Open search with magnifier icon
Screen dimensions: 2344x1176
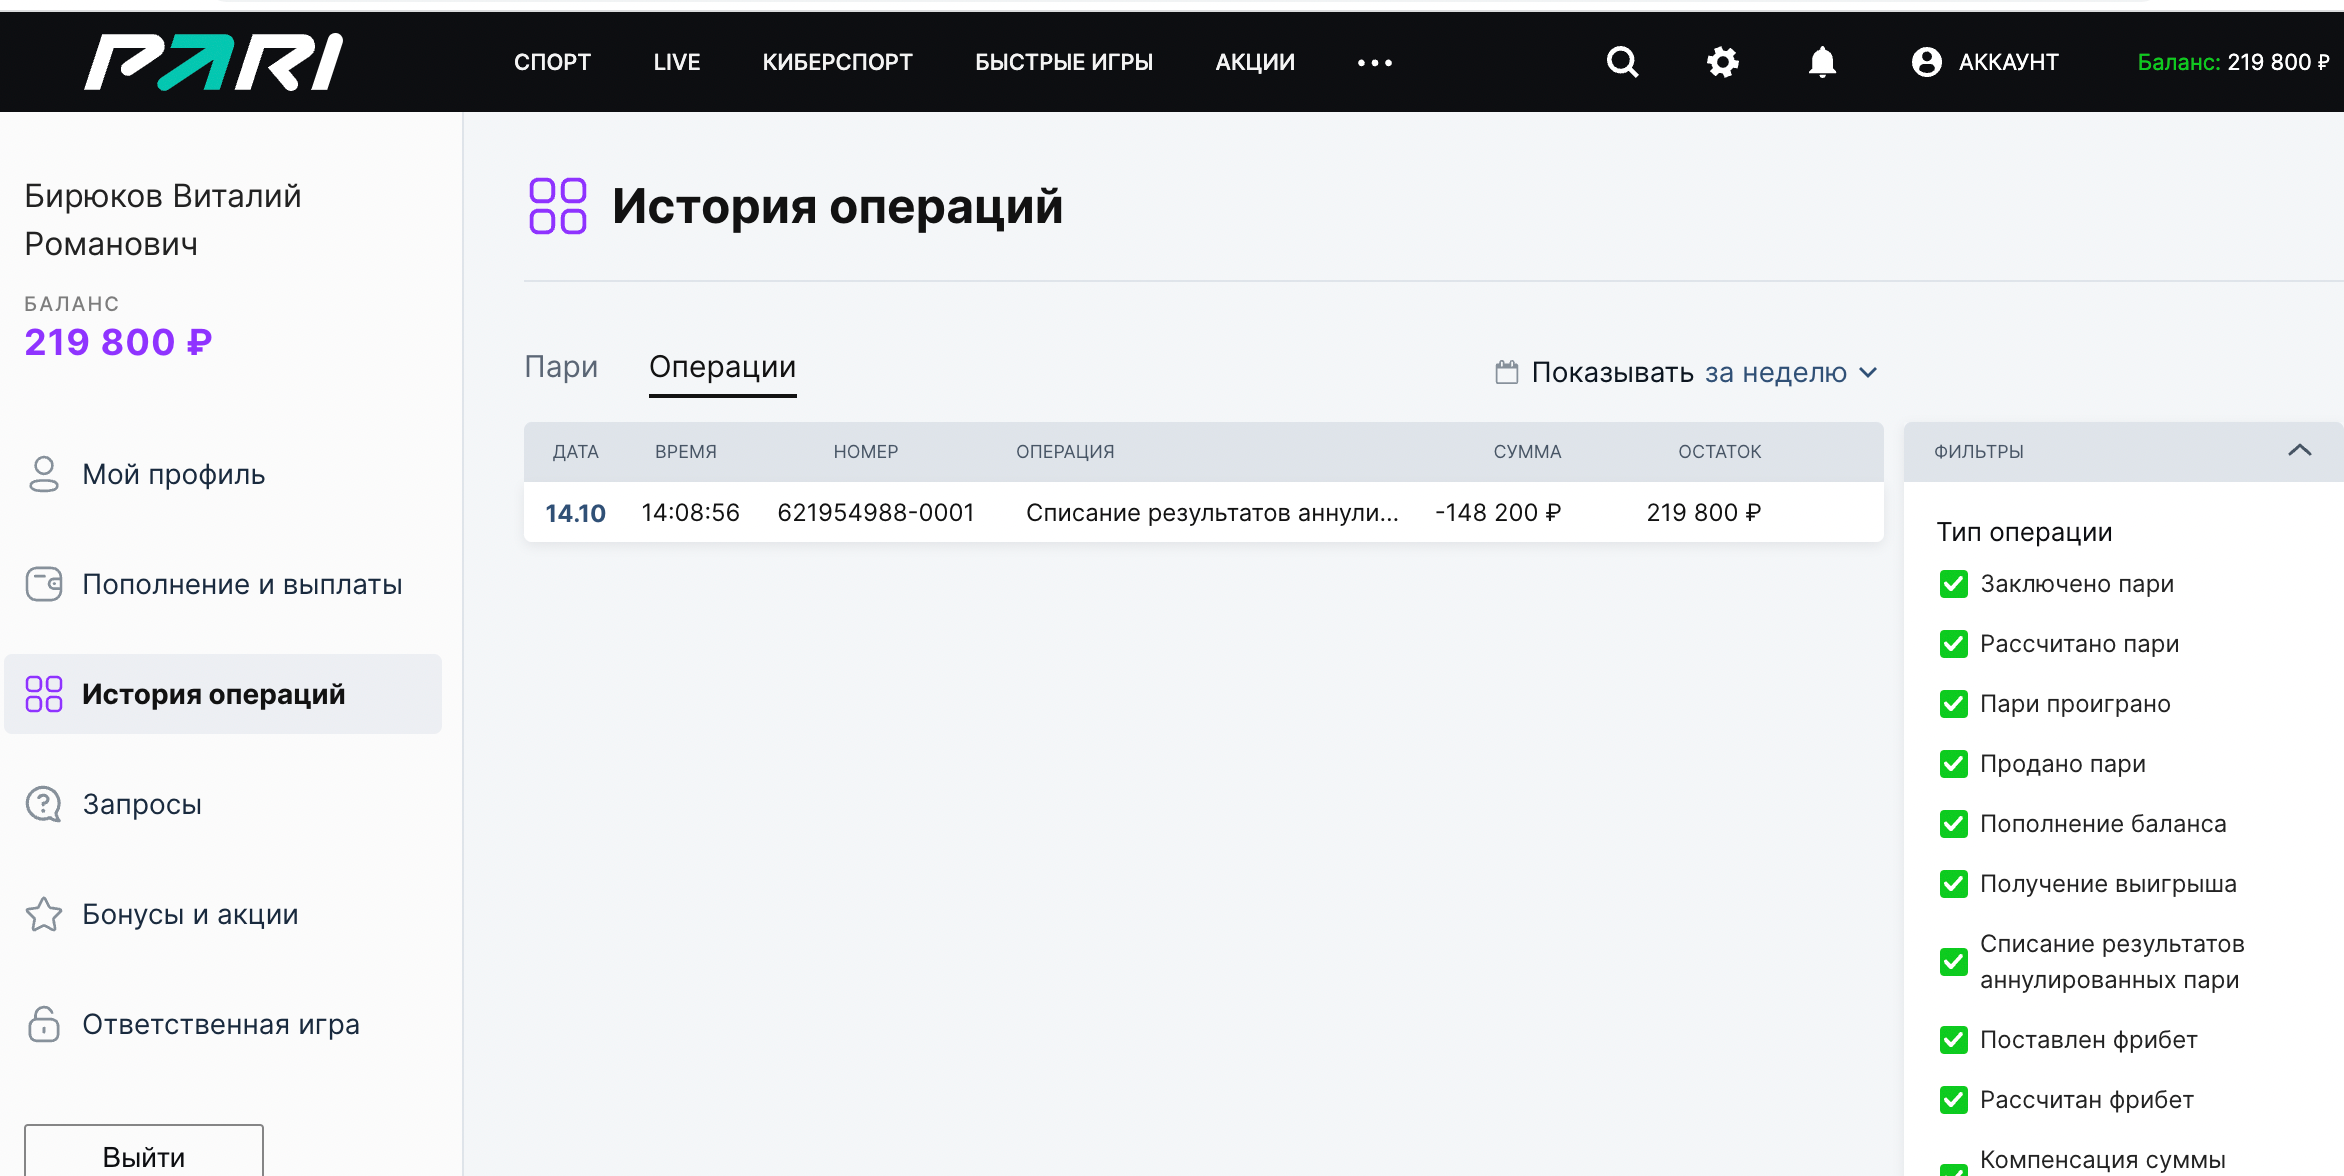[1622, 62]
